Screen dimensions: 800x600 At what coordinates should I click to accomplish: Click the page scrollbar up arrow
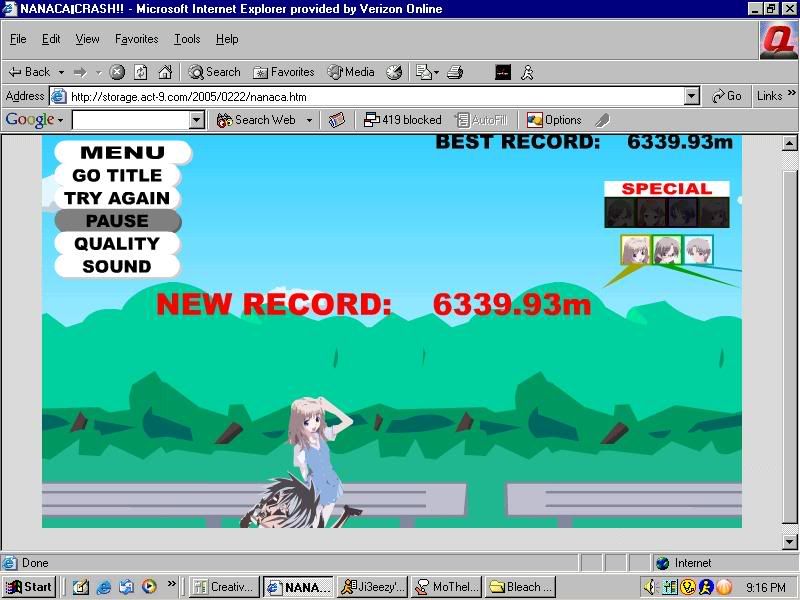point(789,144)
